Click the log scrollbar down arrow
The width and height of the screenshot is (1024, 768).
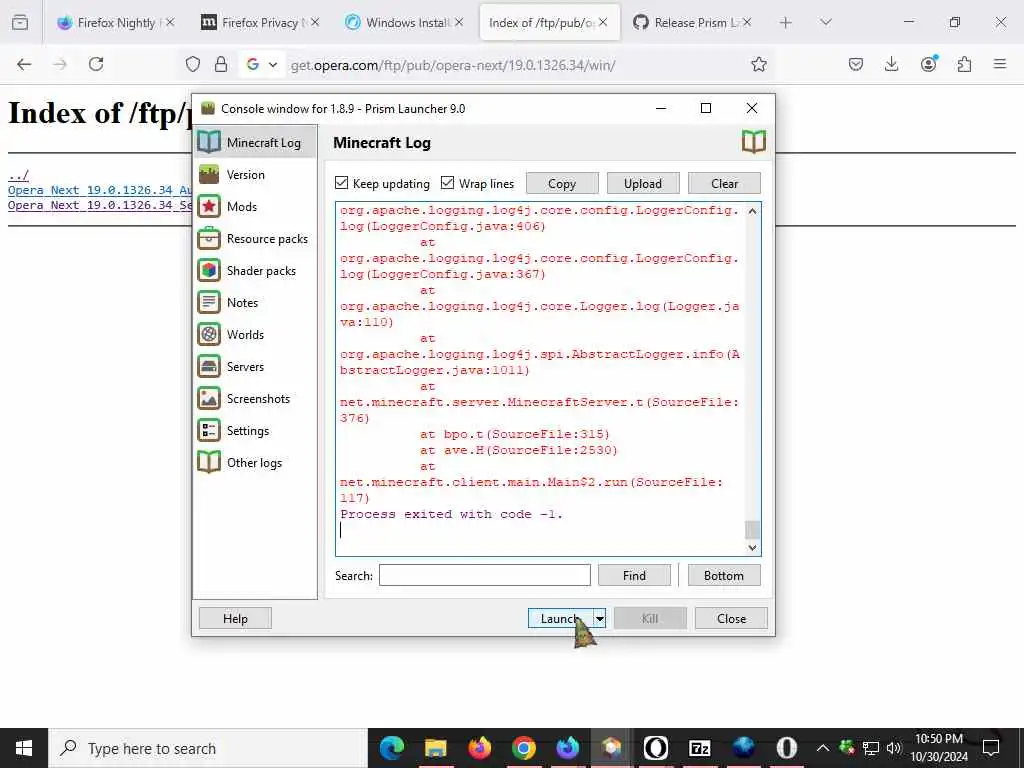752,547
